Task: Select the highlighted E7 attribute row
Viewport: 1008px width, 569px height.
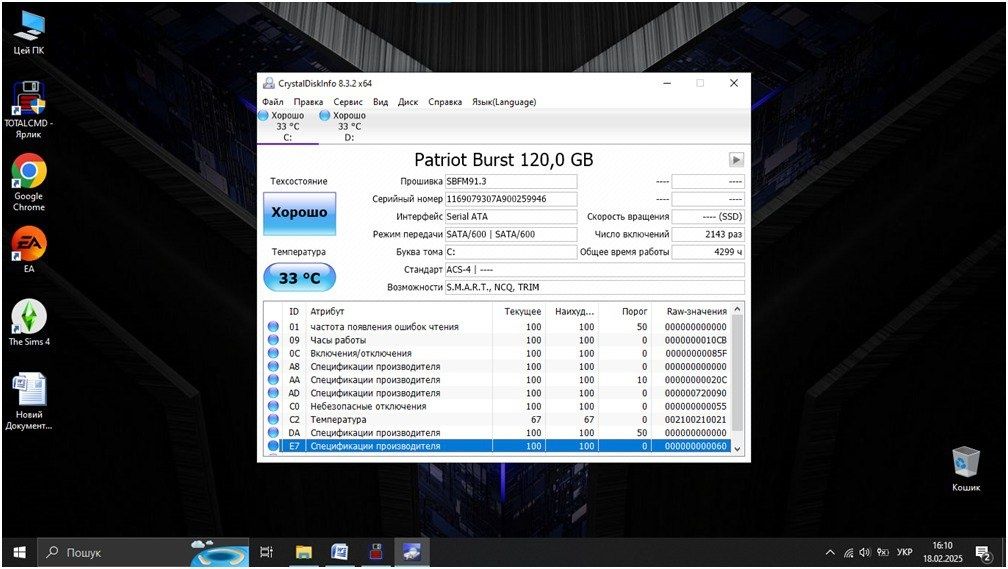Action: pos(498,446)
